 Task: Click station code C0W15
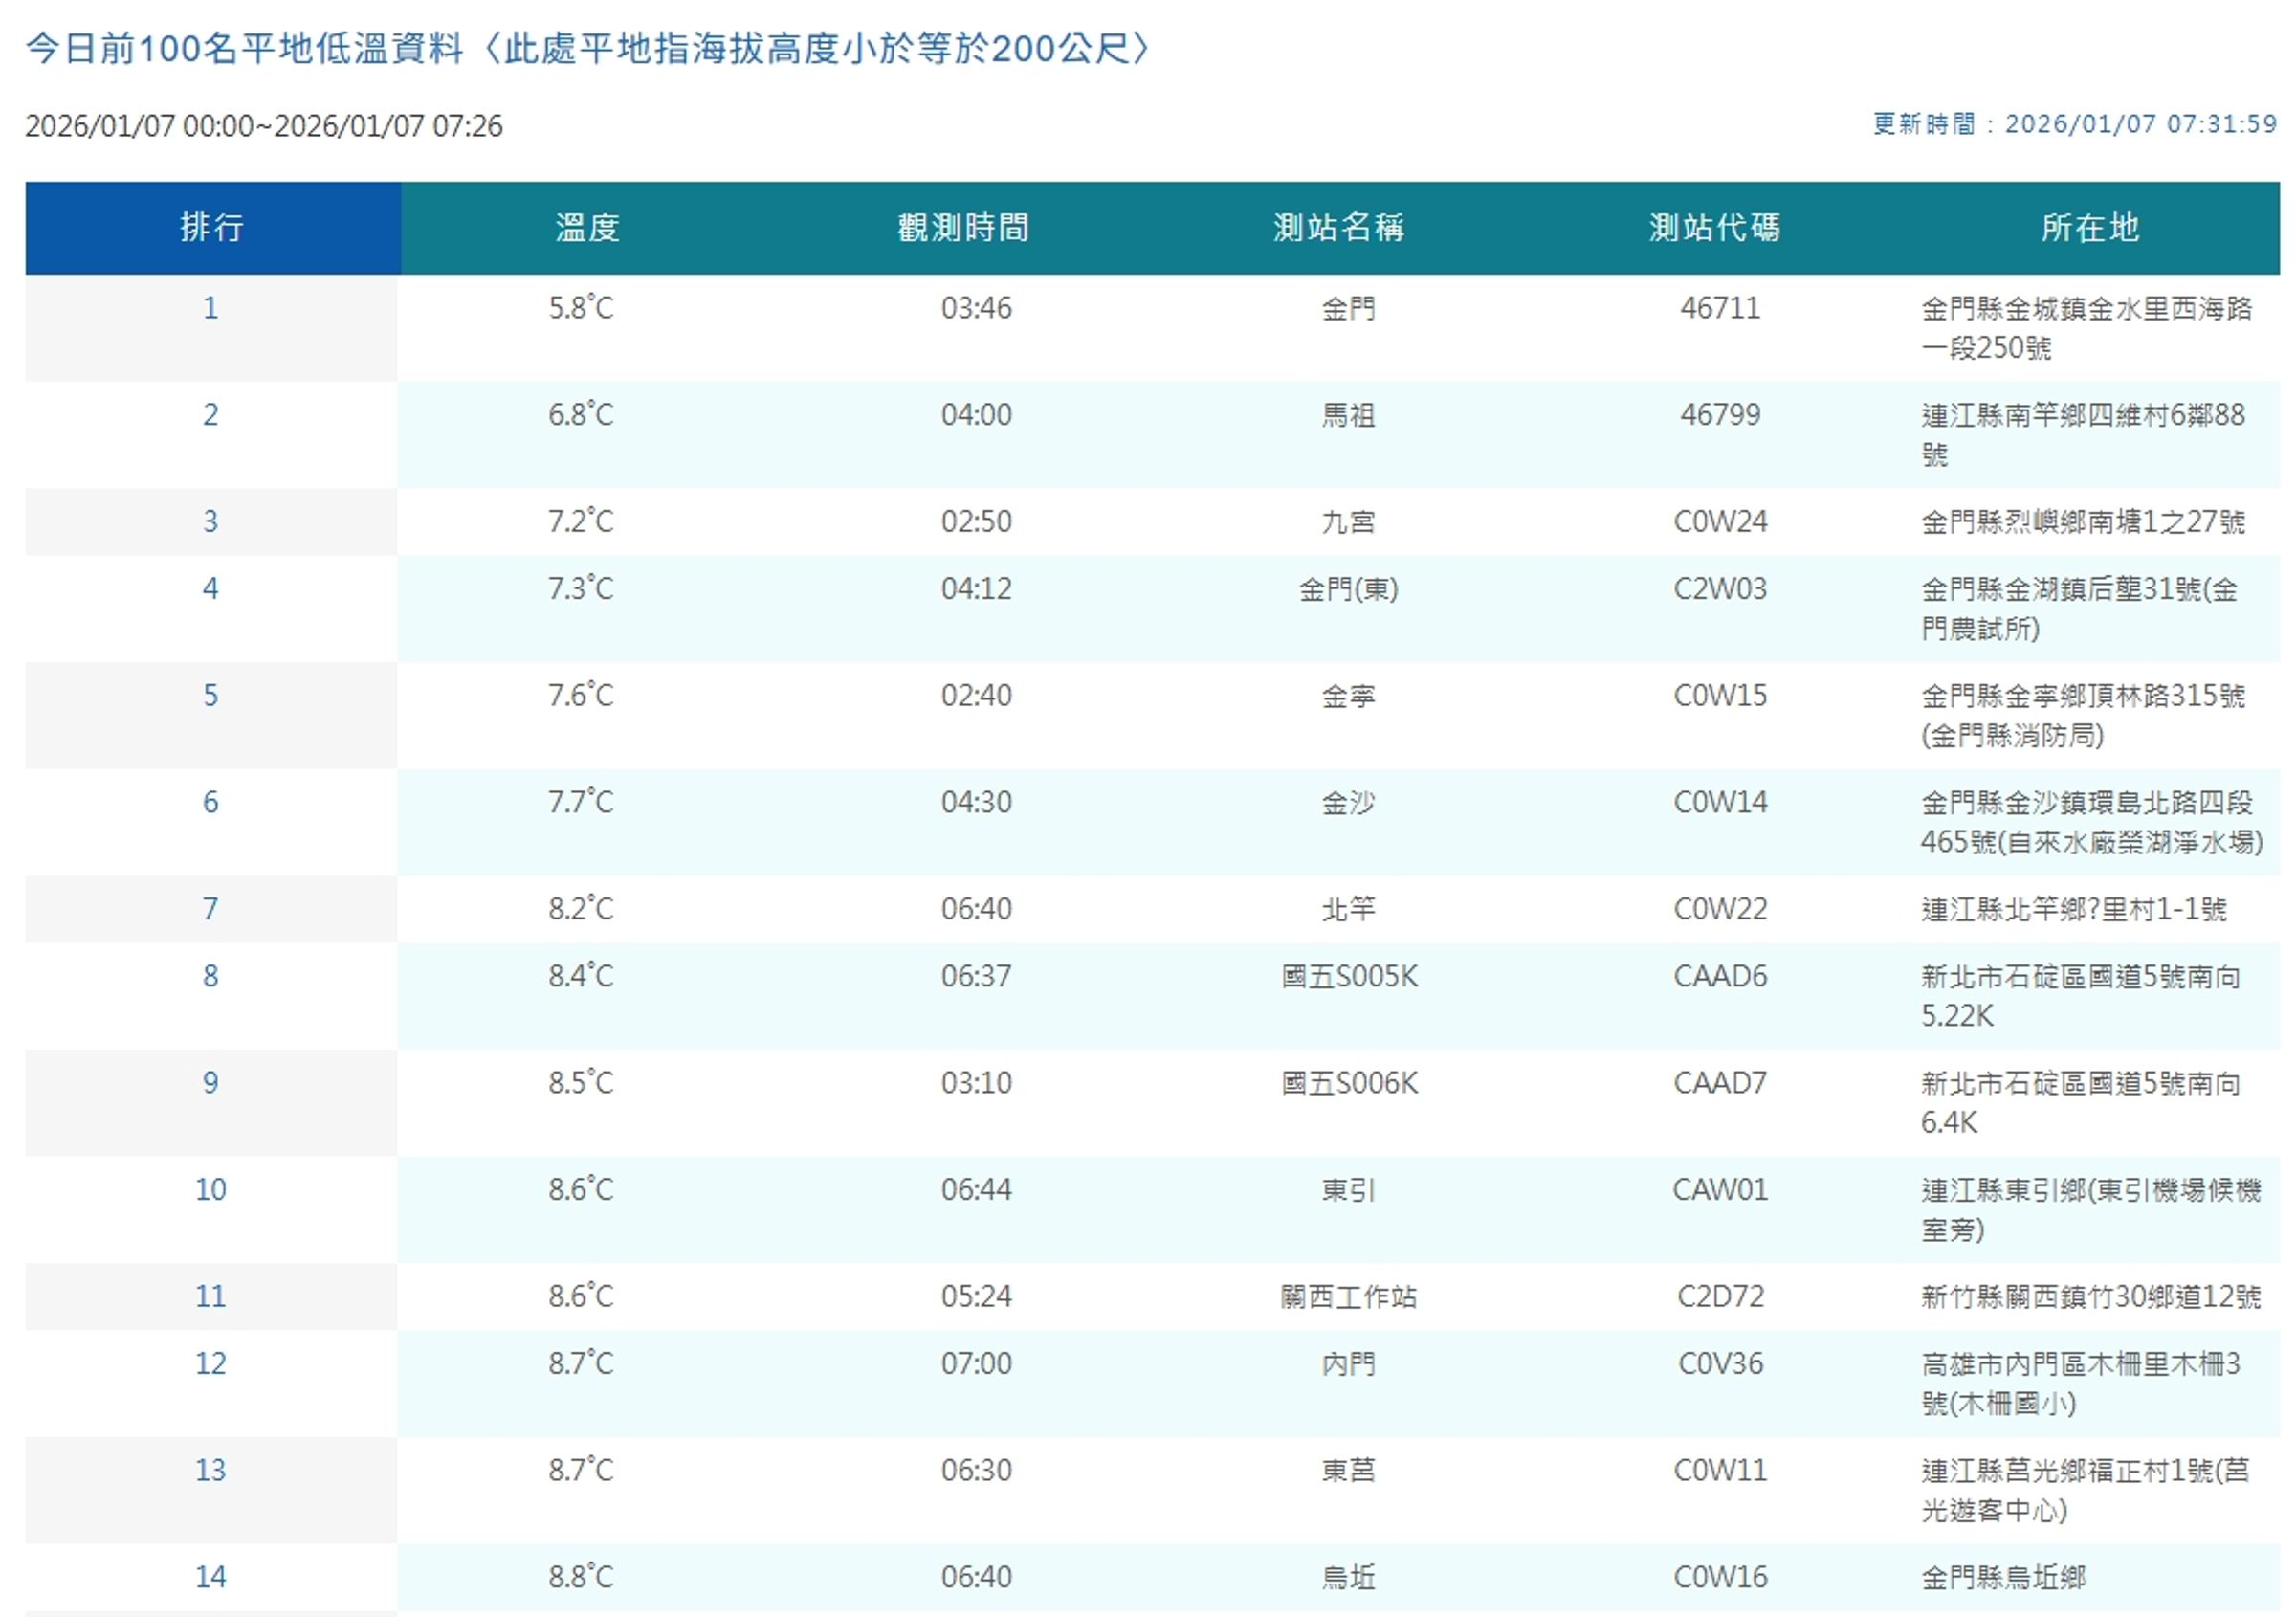point(1720,696)
